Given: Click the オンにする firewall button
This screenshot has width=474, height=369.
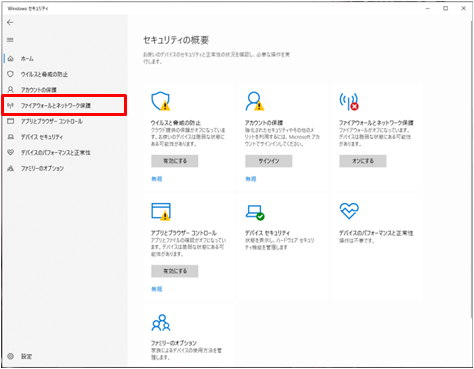Looking at the screenshot, I should 363,161.
